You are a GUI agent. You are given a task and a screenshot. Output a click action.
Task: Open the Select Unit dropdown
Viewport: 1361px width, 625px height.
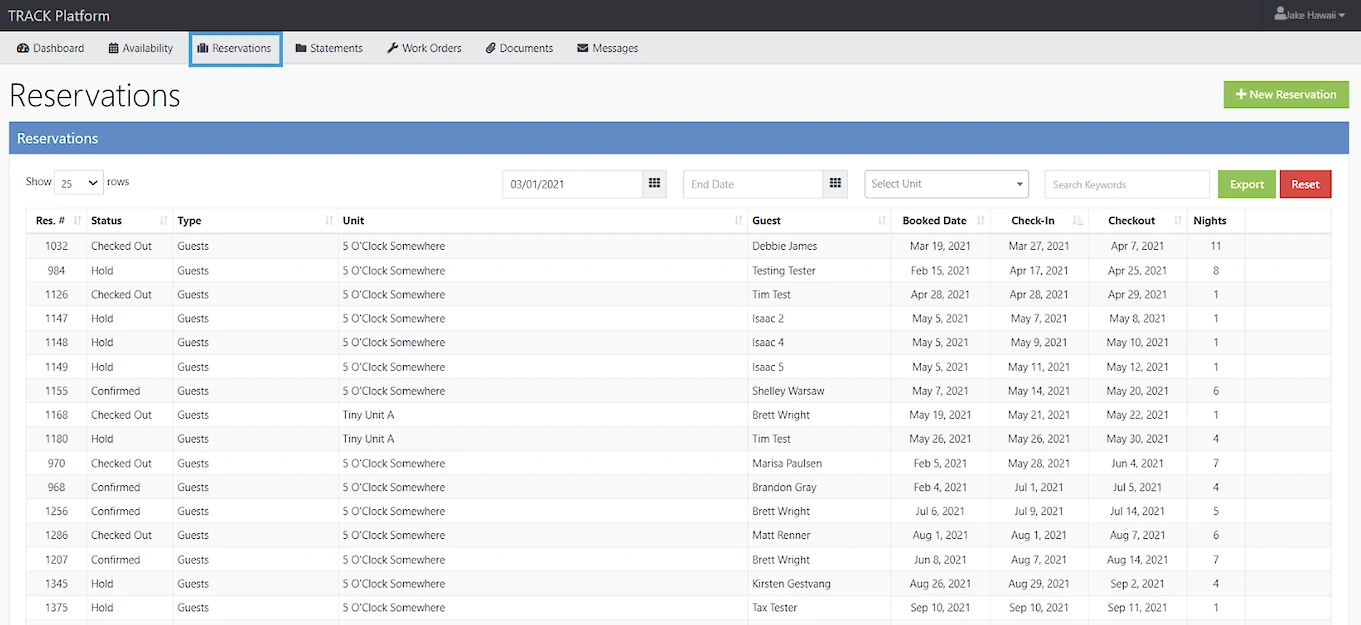(x=946, y=184)
